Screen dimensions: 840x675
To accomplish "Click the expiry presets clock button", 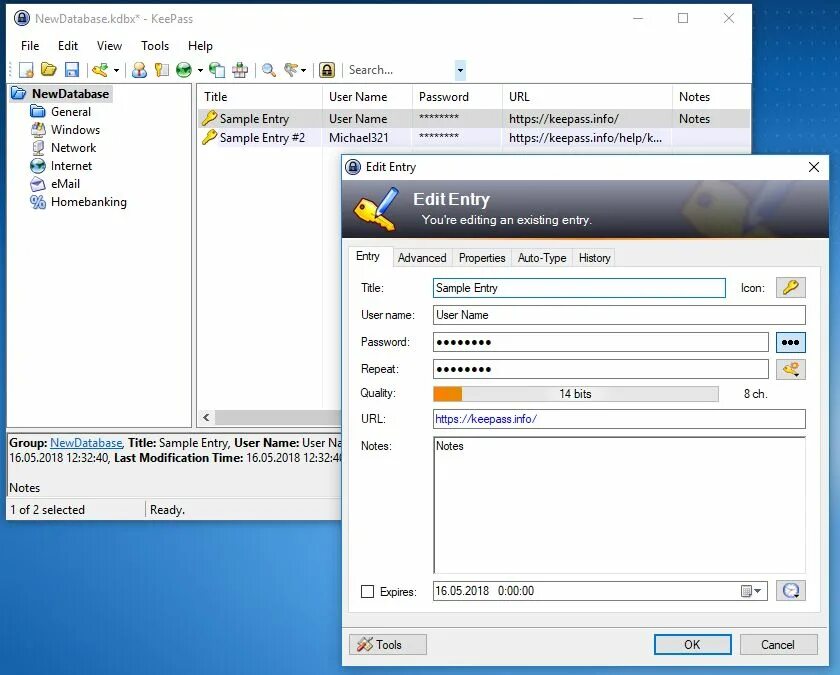I will (x=791, y=591).
